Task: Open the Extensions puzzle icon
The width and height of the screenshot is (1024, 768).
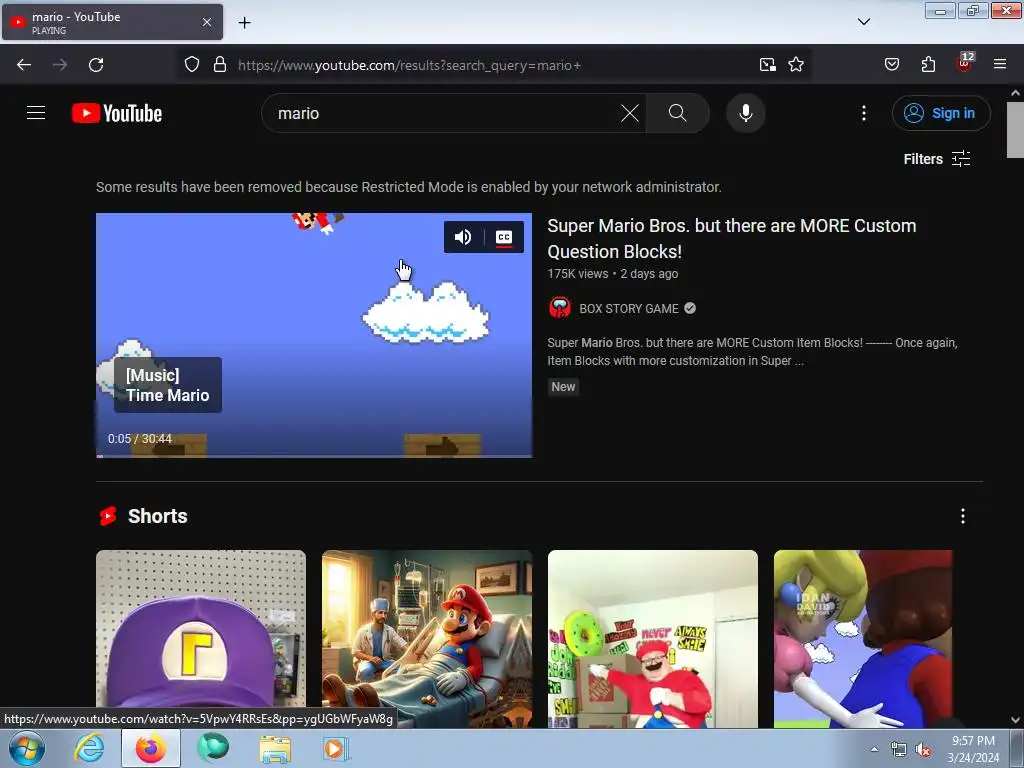Action: pyautogui.click(x=928, y=65)
